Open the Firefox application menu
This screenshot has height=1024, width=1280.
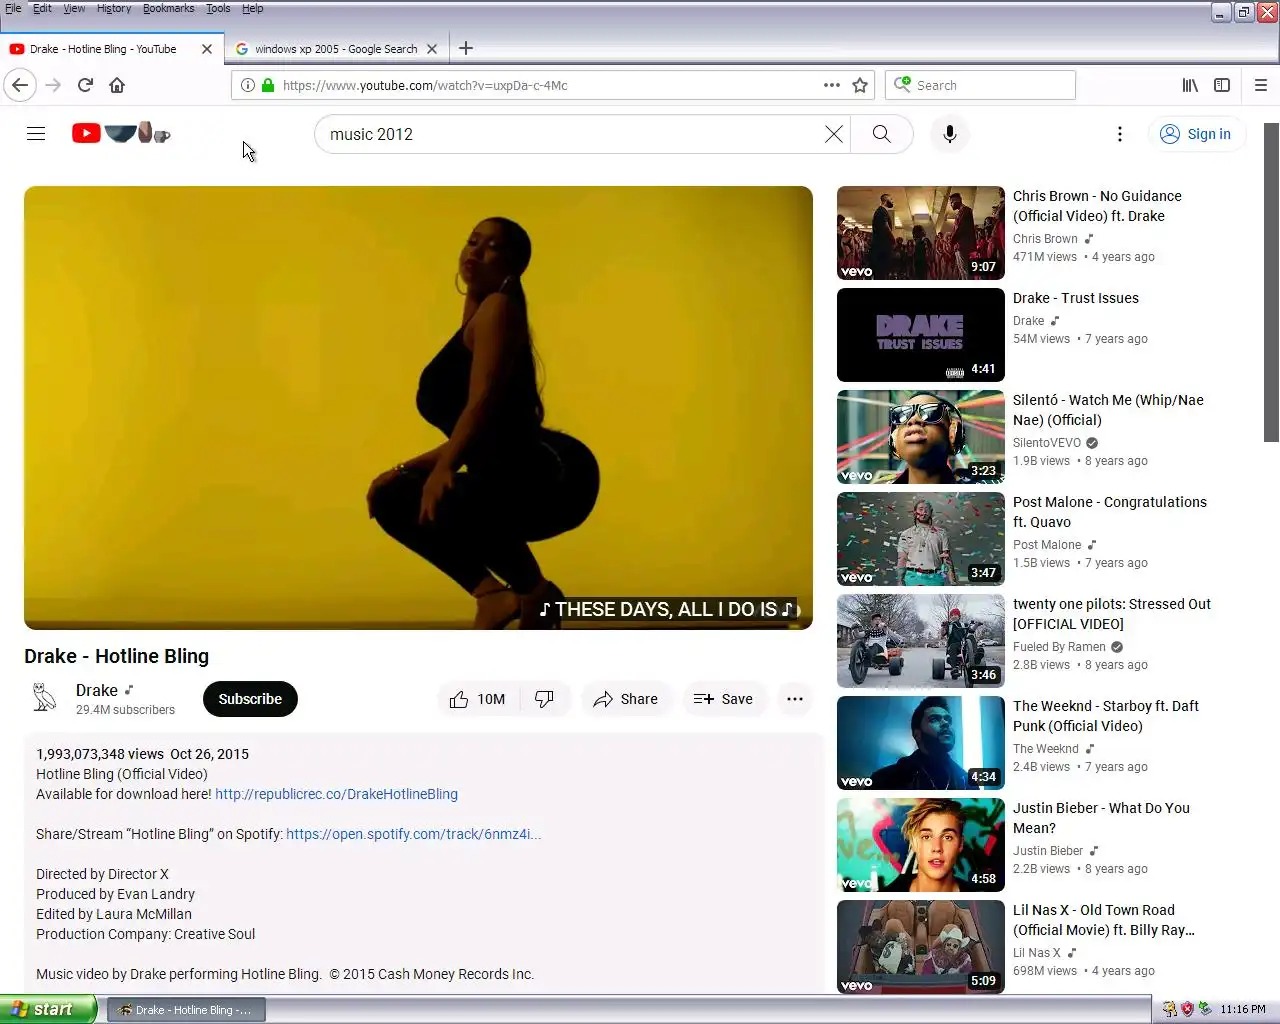click(1261, 85)
